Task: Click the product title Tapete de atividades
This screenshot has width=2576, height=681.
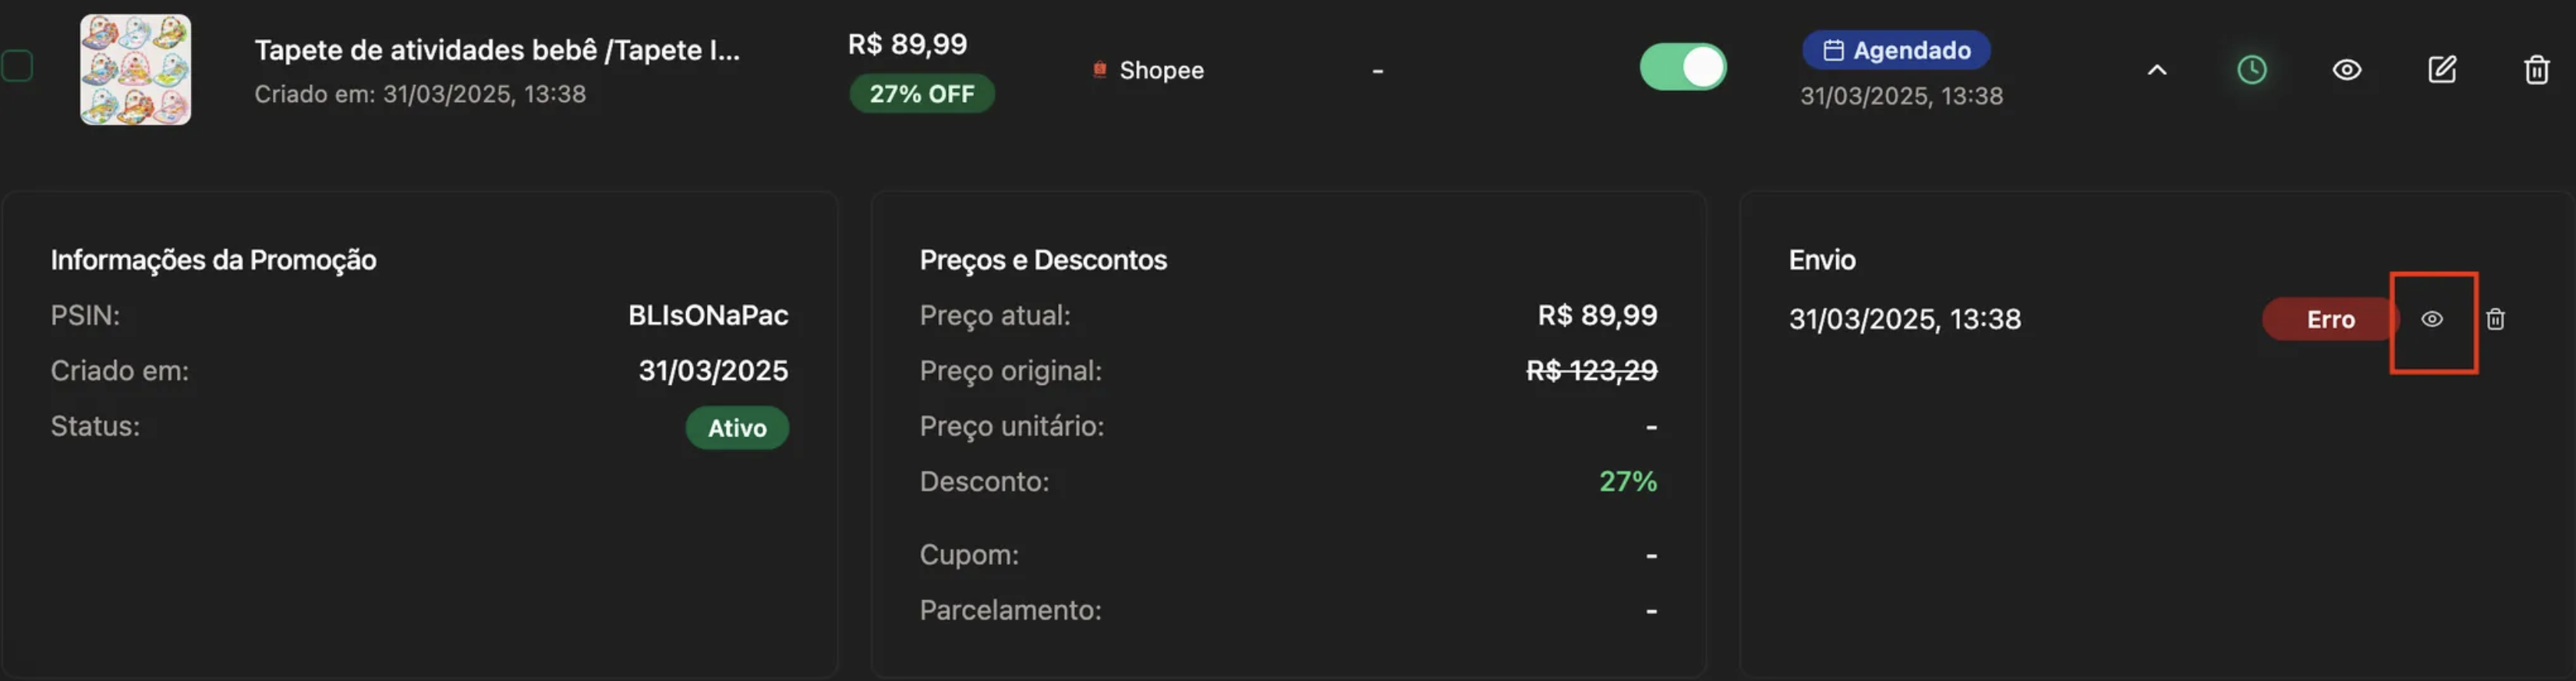Action: coord(497,50)
